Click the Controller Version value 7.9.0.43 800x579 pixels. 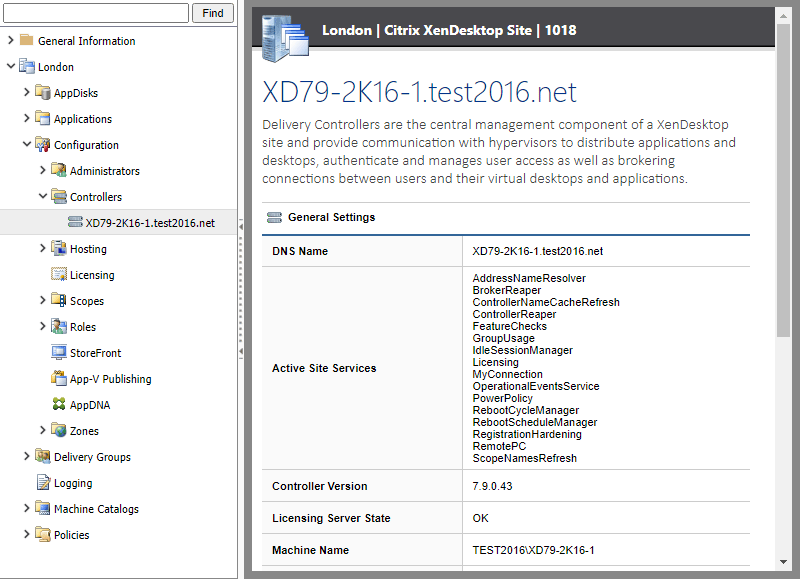click(492, 486)
